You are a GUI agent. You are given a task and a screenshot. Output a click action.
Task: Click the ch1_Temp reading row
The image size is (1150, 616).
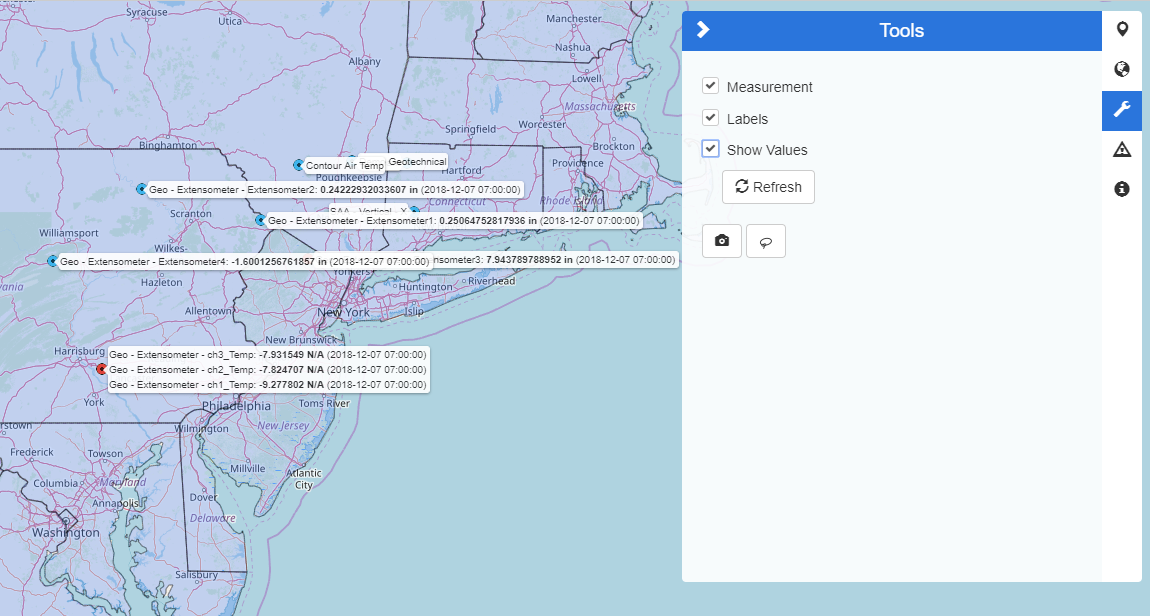click(x=268, y=384)
